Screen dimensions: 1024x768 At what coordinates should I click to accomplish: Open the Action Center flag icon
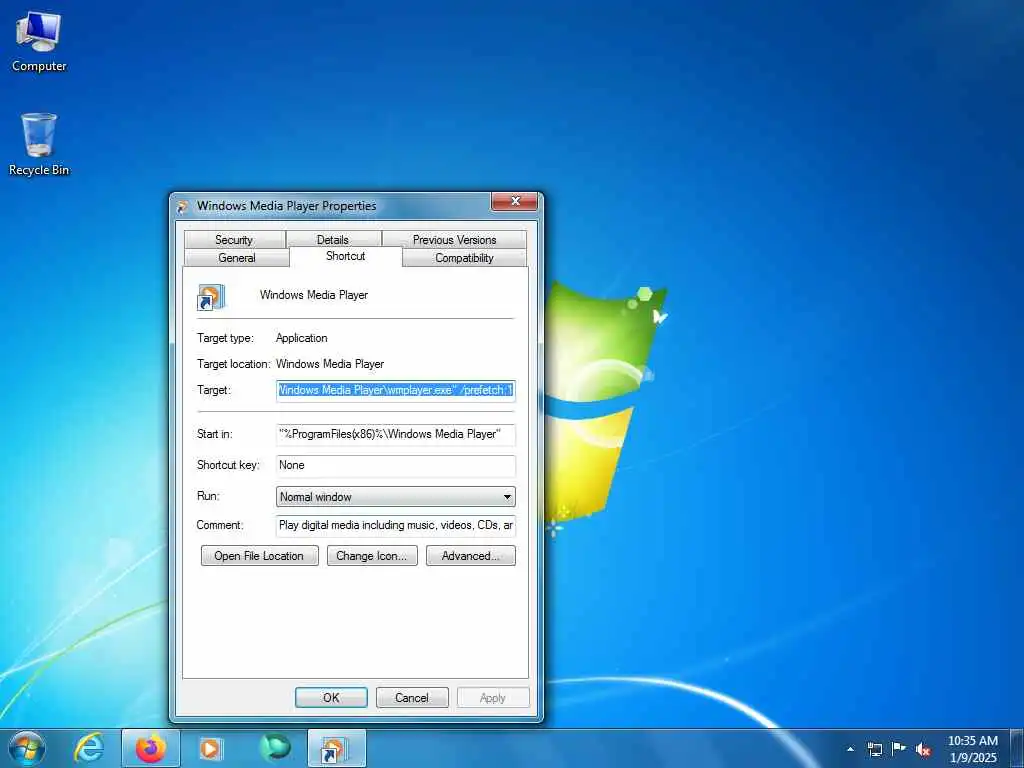899,749
